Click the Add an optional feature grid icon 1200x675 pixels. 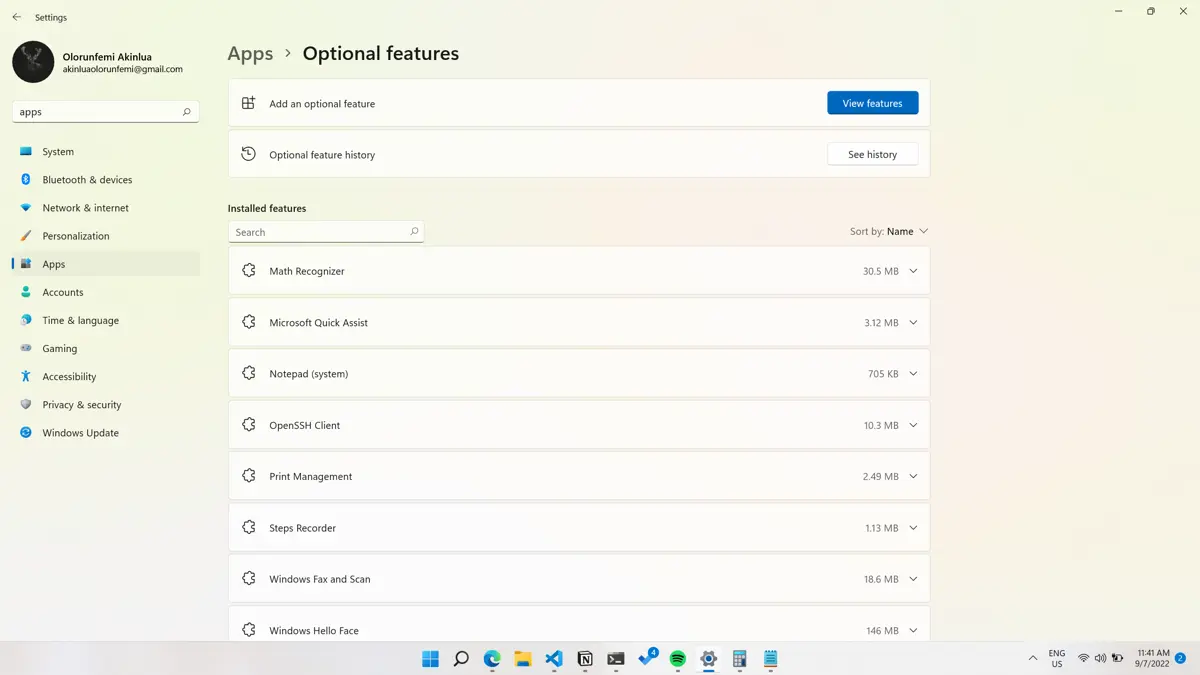[249, 103]
